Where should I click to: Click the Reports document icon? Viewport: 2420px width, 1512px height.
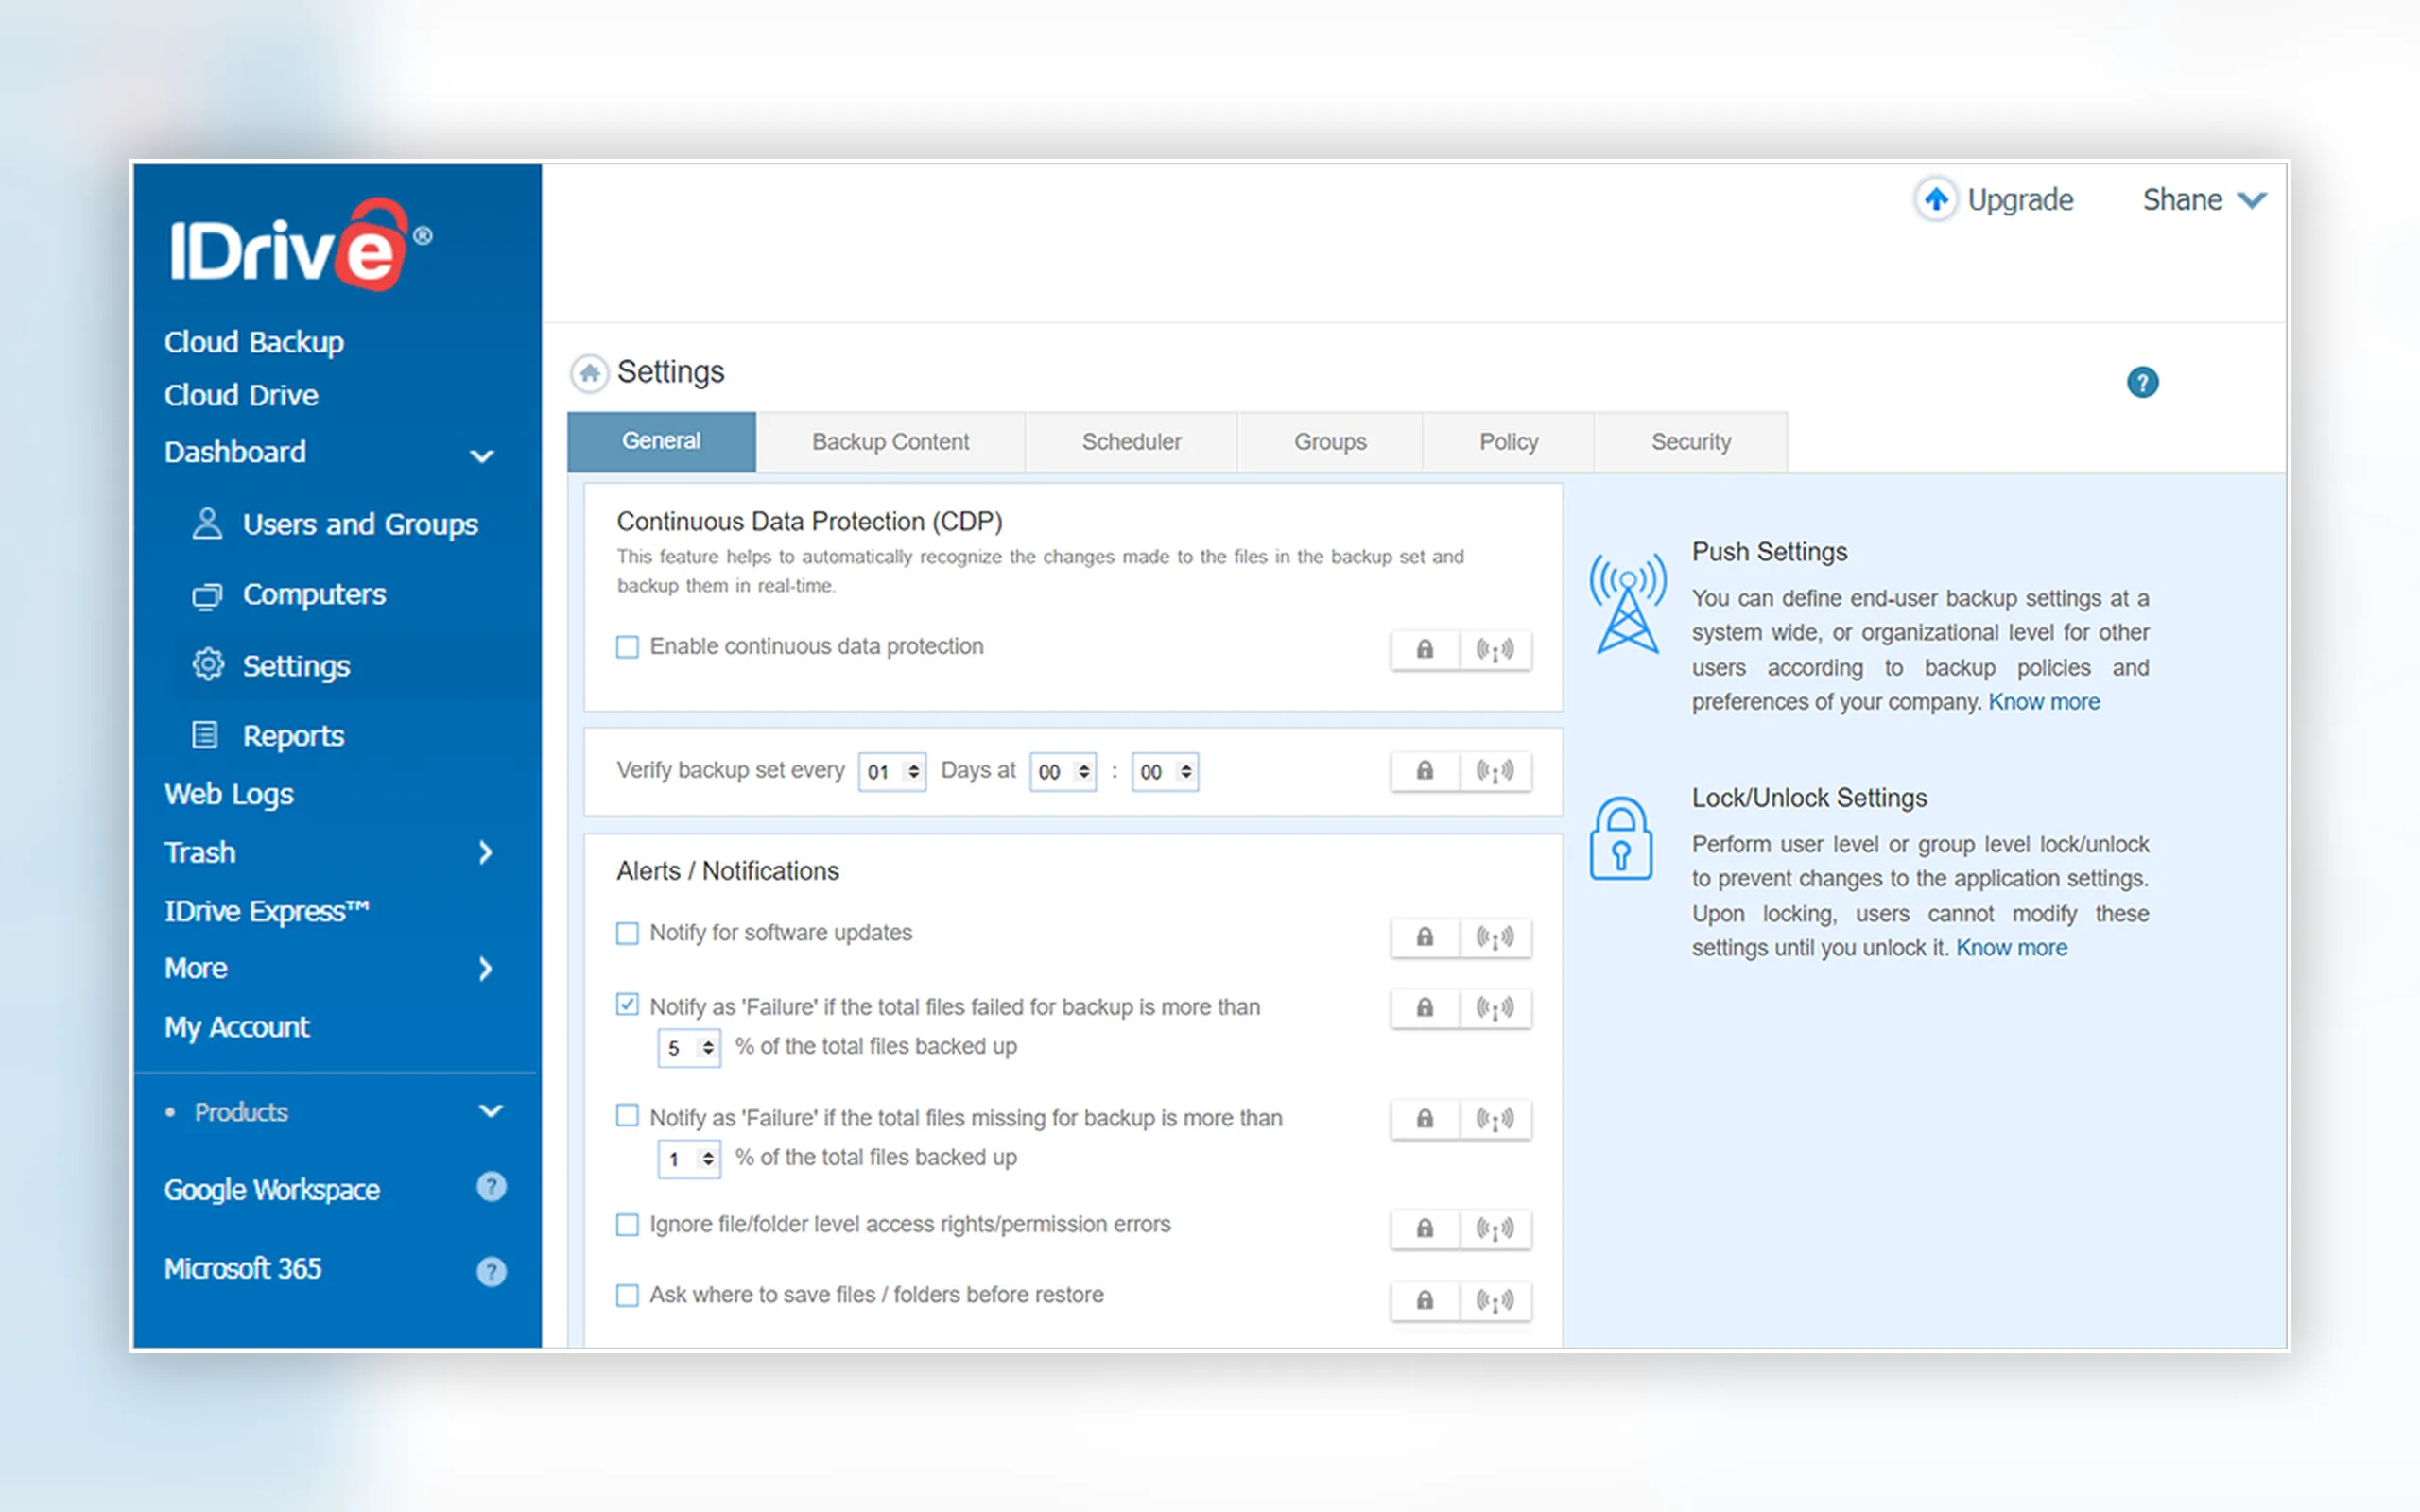point(205,735)
